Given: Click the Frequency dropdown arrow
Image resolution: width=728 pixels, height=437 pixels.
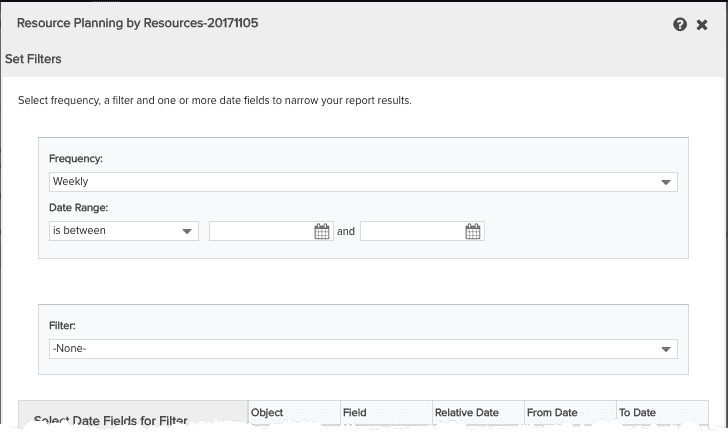Looking at the screenshot, I should point(666,182).
